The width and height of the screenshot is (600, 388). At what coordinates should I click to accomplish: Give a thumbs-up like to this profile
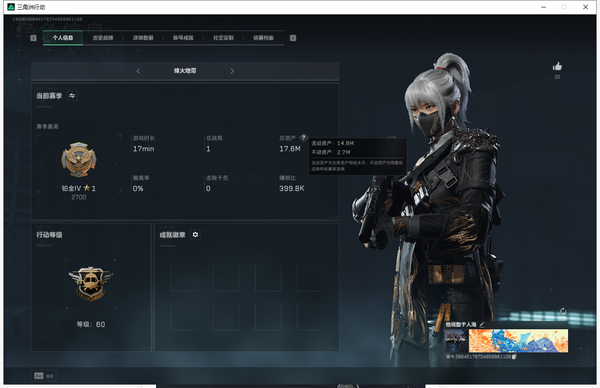(557, 67)
